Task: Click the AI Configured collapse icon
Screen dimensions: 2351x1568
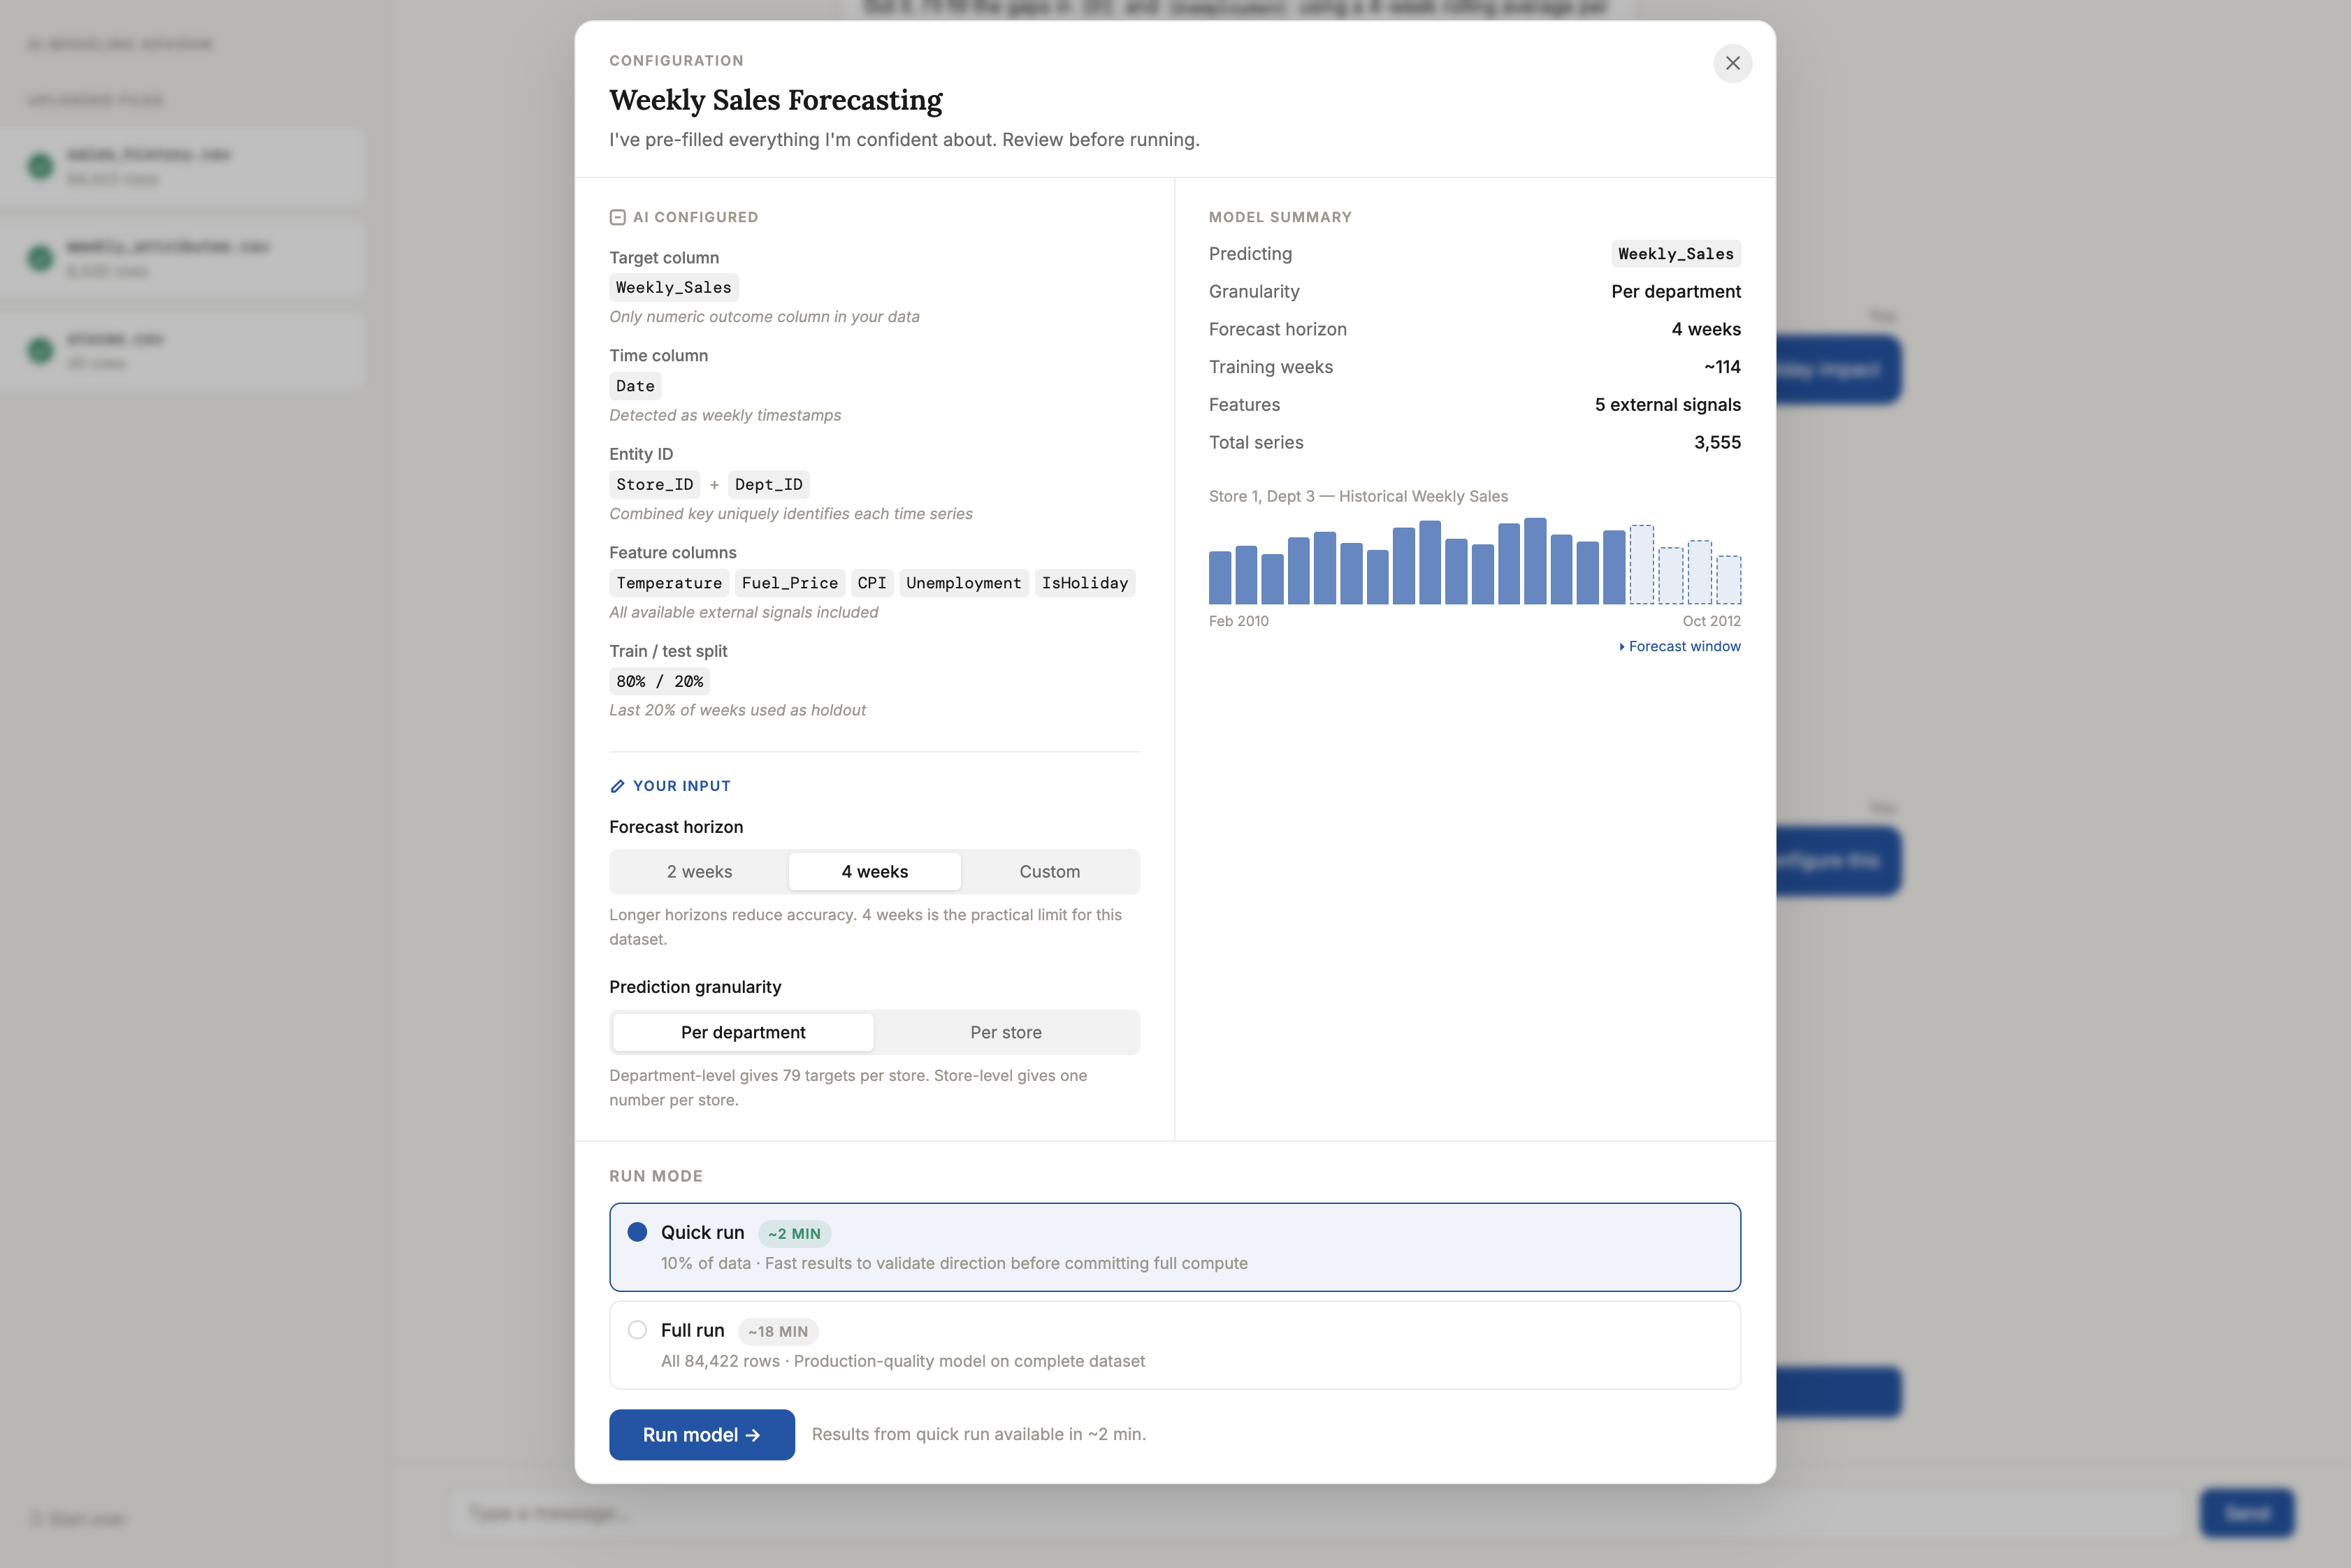Action: [x=617, y=217]
